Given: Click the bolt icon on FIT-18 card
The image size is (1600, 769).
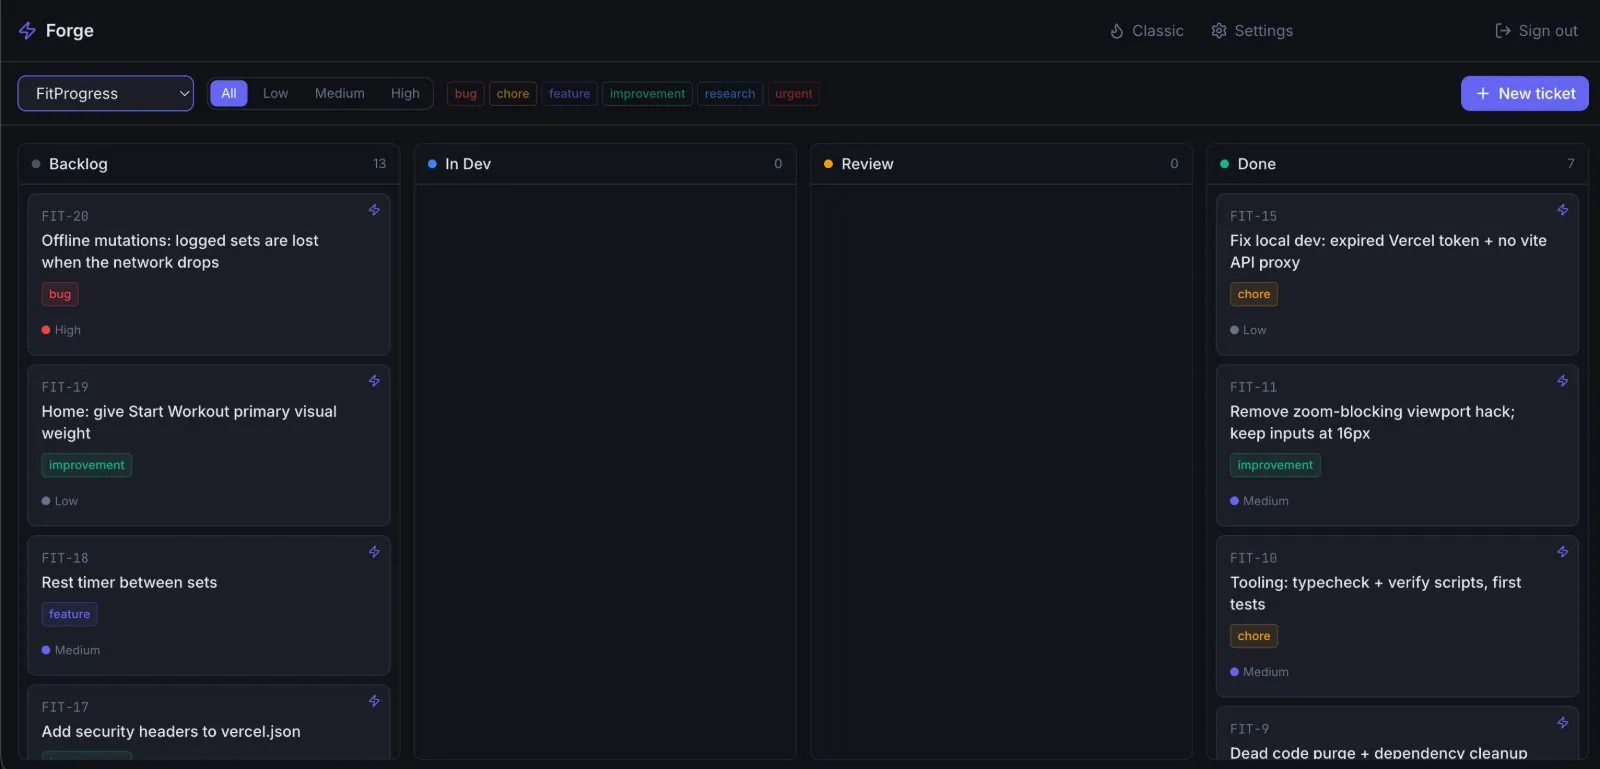Looking at the screenshot, I should [x=374, y=552].
